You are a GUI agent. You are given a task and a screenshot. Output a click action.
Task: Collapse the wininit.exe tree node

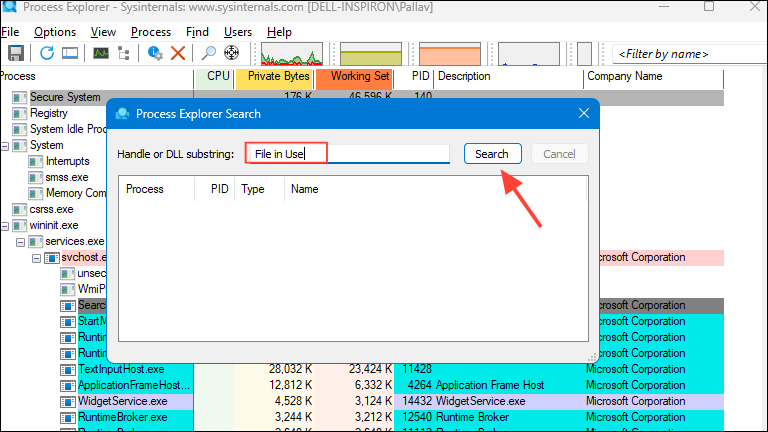pos(5,225)
